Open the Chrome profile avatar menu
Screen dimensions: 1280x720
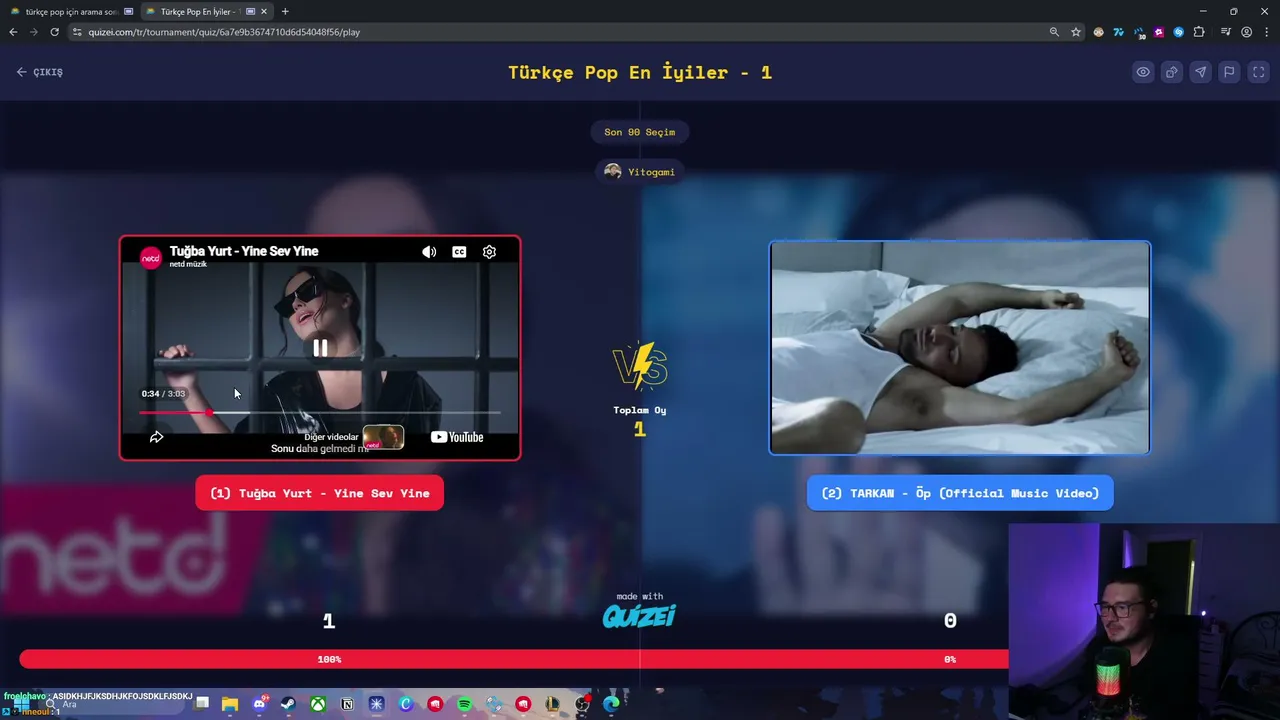pyautogui.click(x=1246, y=32)
